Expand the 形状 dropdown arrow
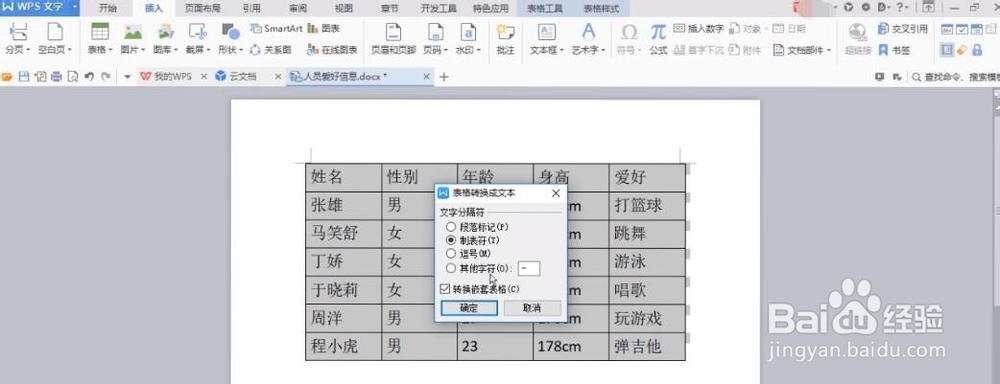Viewport: 1000px width, 384px height. 241,50
